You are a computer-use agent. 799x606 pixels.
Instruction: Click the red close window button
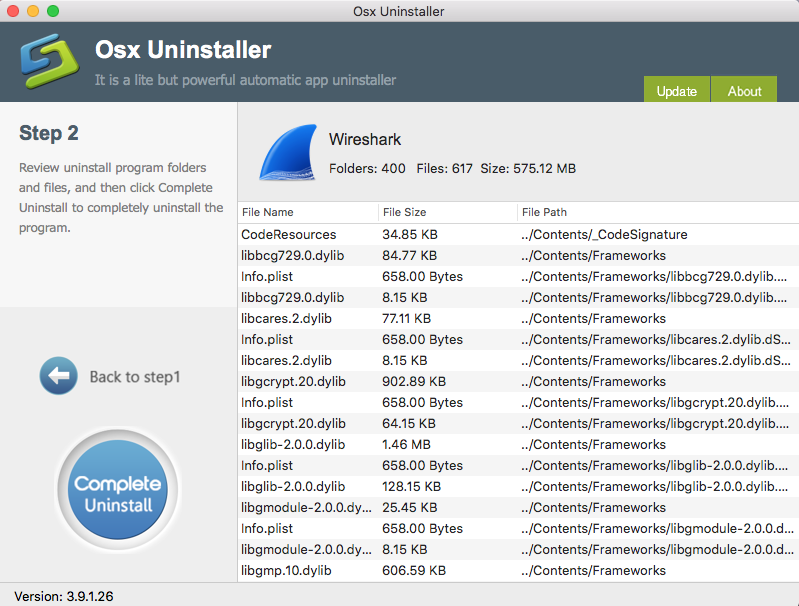13,11
